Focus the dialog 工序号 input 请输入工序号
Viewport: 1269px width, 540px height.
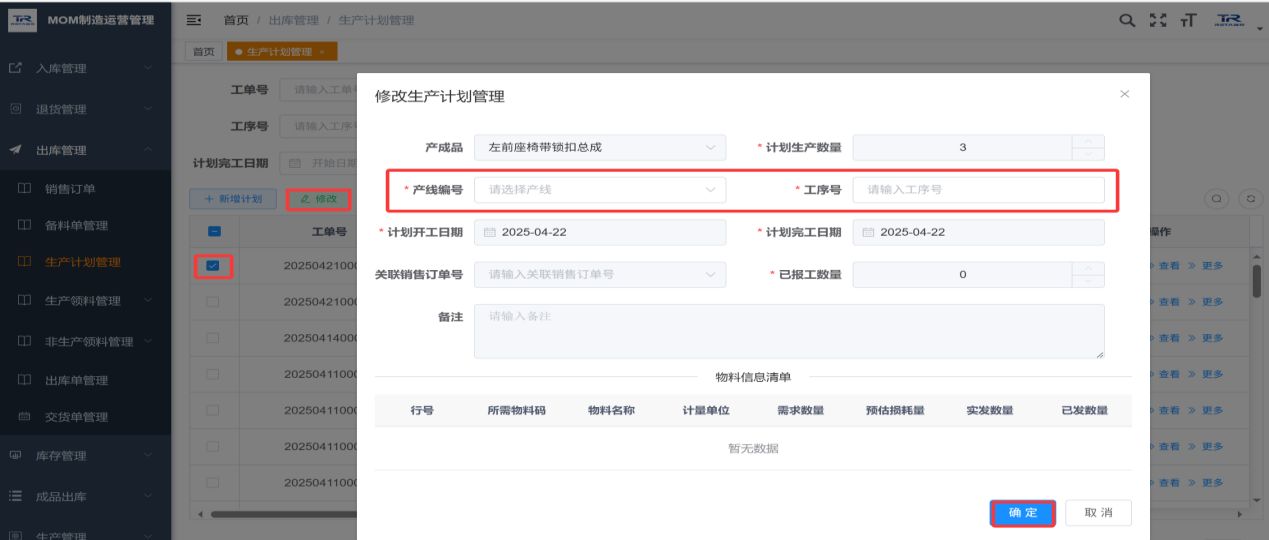pyautogui.click(x=978, y=189)
